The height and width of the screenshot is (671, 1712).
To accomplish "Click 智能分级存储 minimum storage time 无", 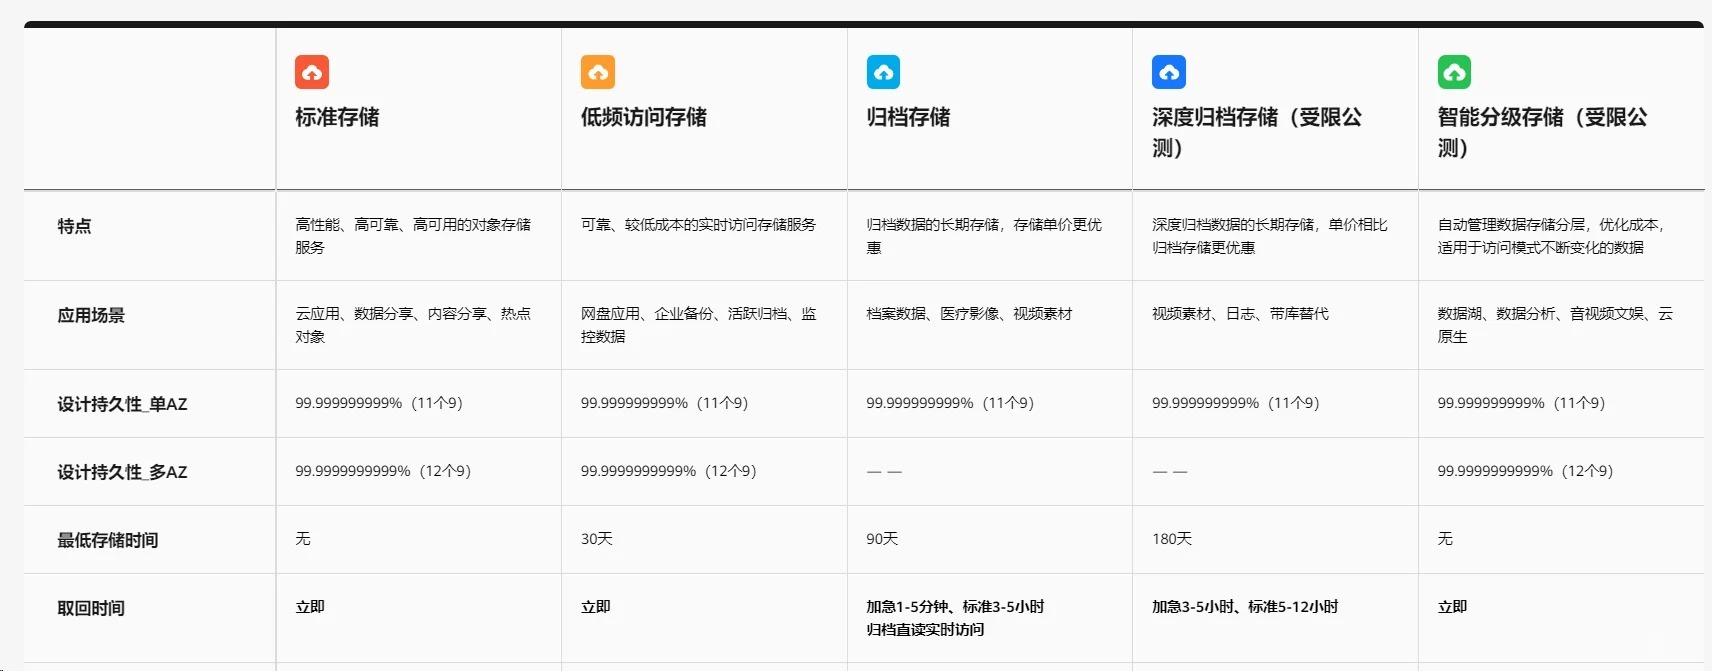I will [1446, 539].
